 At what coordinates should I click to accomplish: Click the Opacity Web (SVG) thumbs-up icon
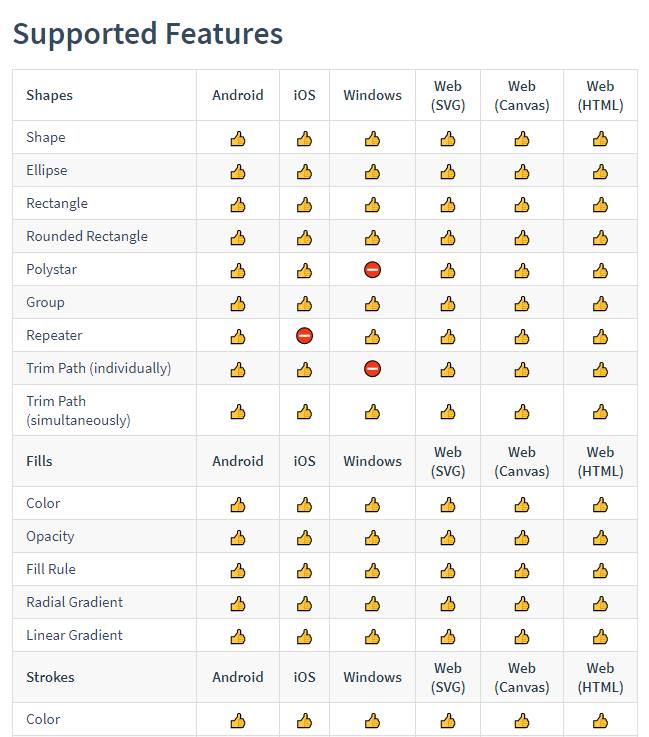tap(448, 538)
